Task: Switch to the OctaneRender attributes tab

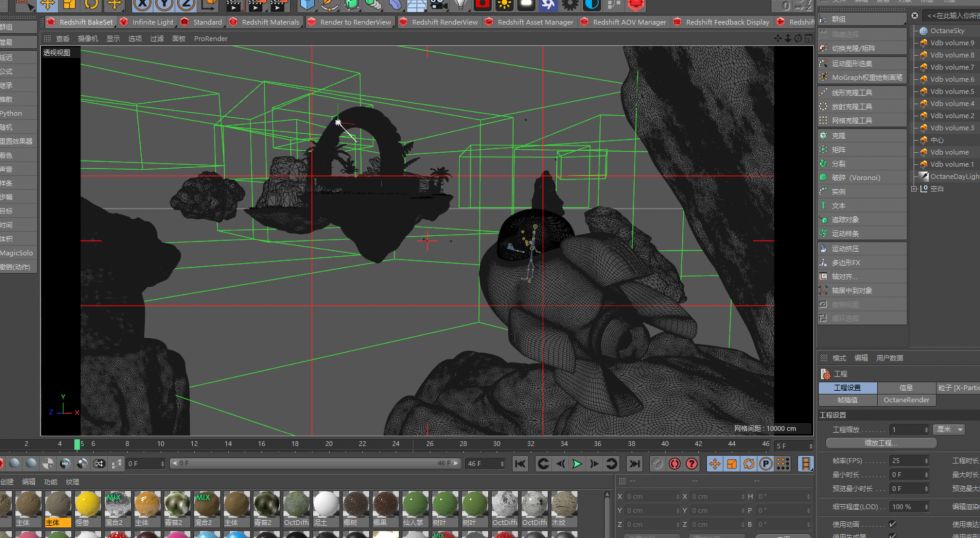Action: (907, 400)
